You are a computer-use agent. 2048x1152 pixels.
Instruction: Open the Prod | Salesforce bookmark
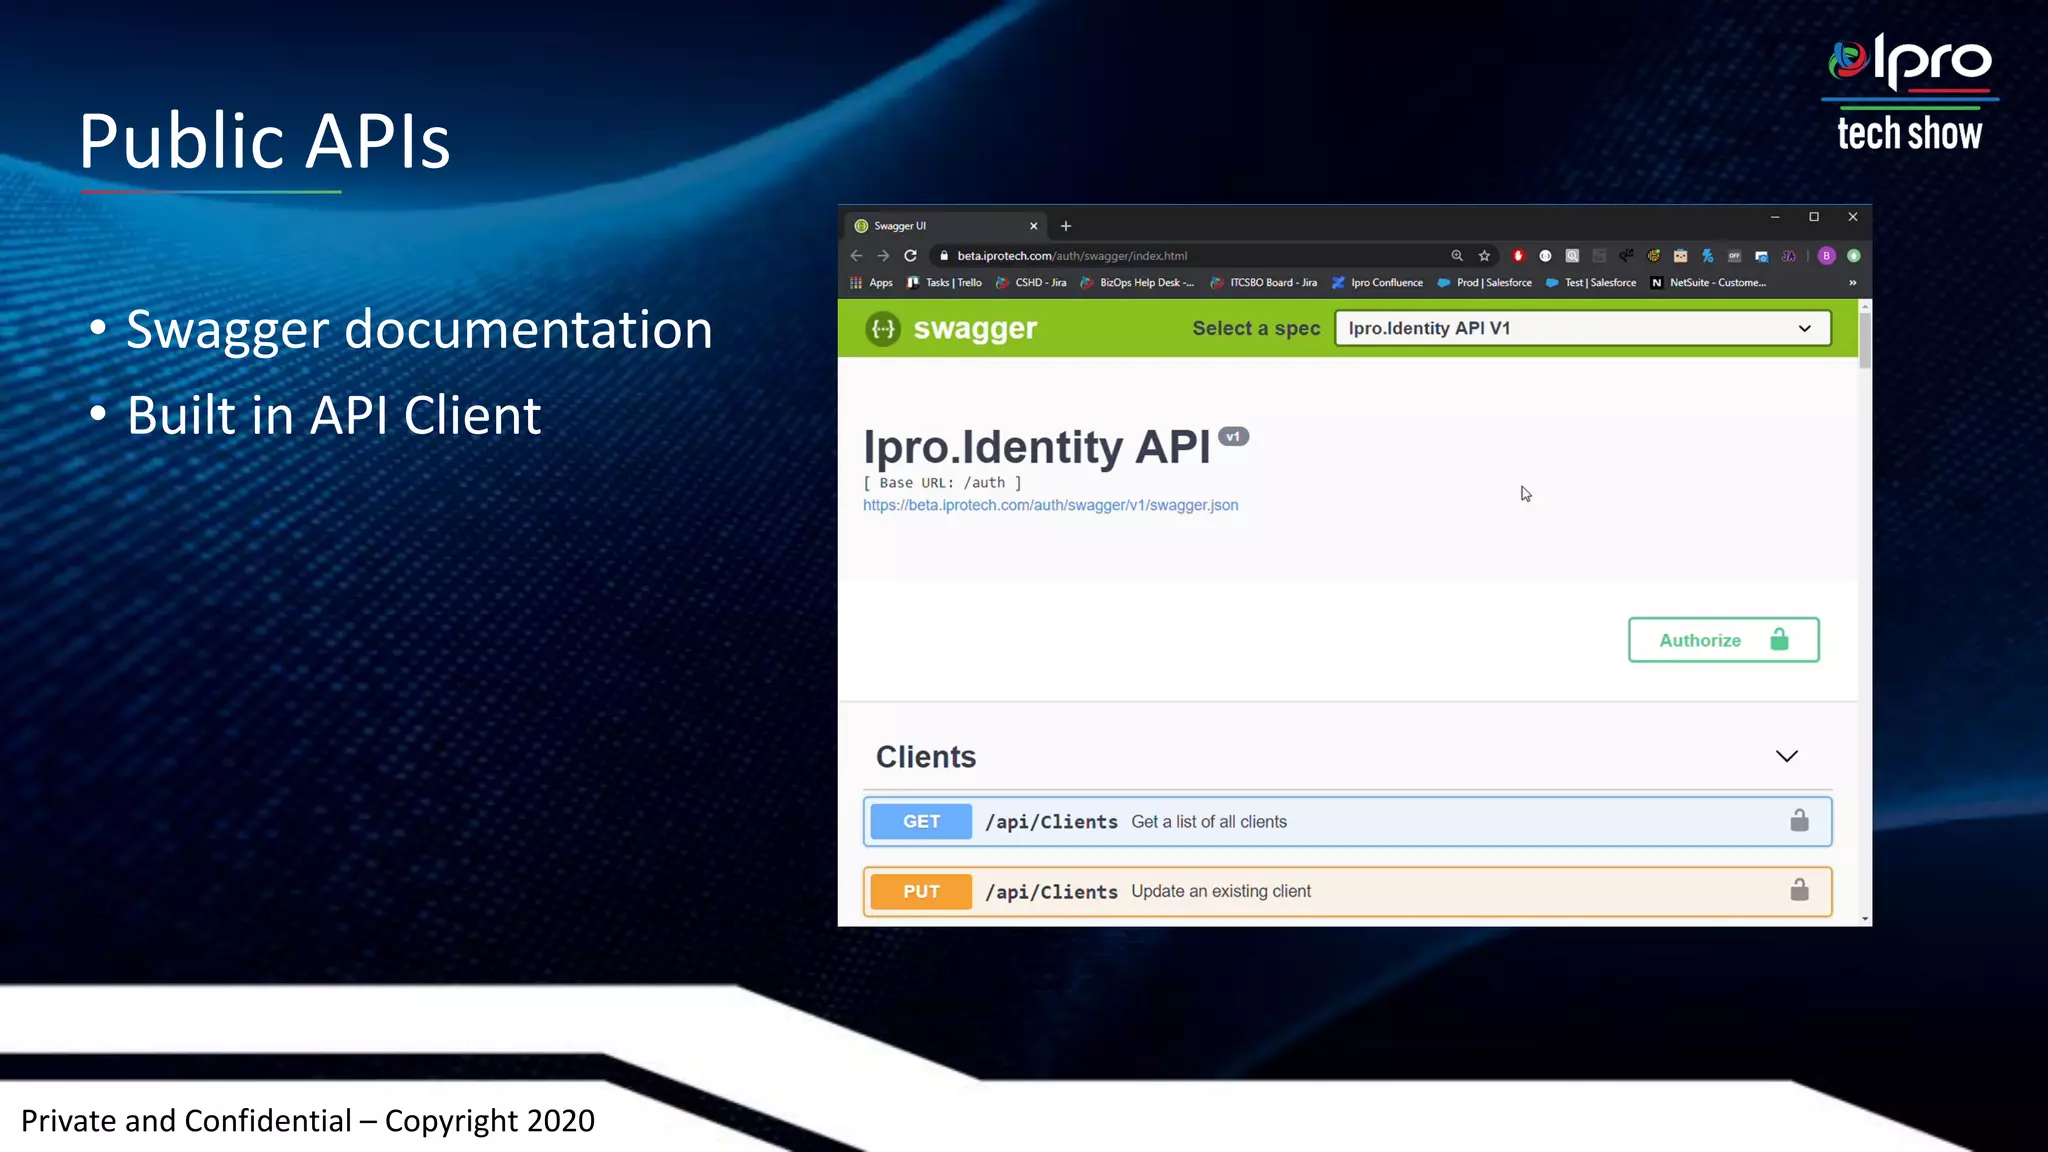[x=1484, y=283]
